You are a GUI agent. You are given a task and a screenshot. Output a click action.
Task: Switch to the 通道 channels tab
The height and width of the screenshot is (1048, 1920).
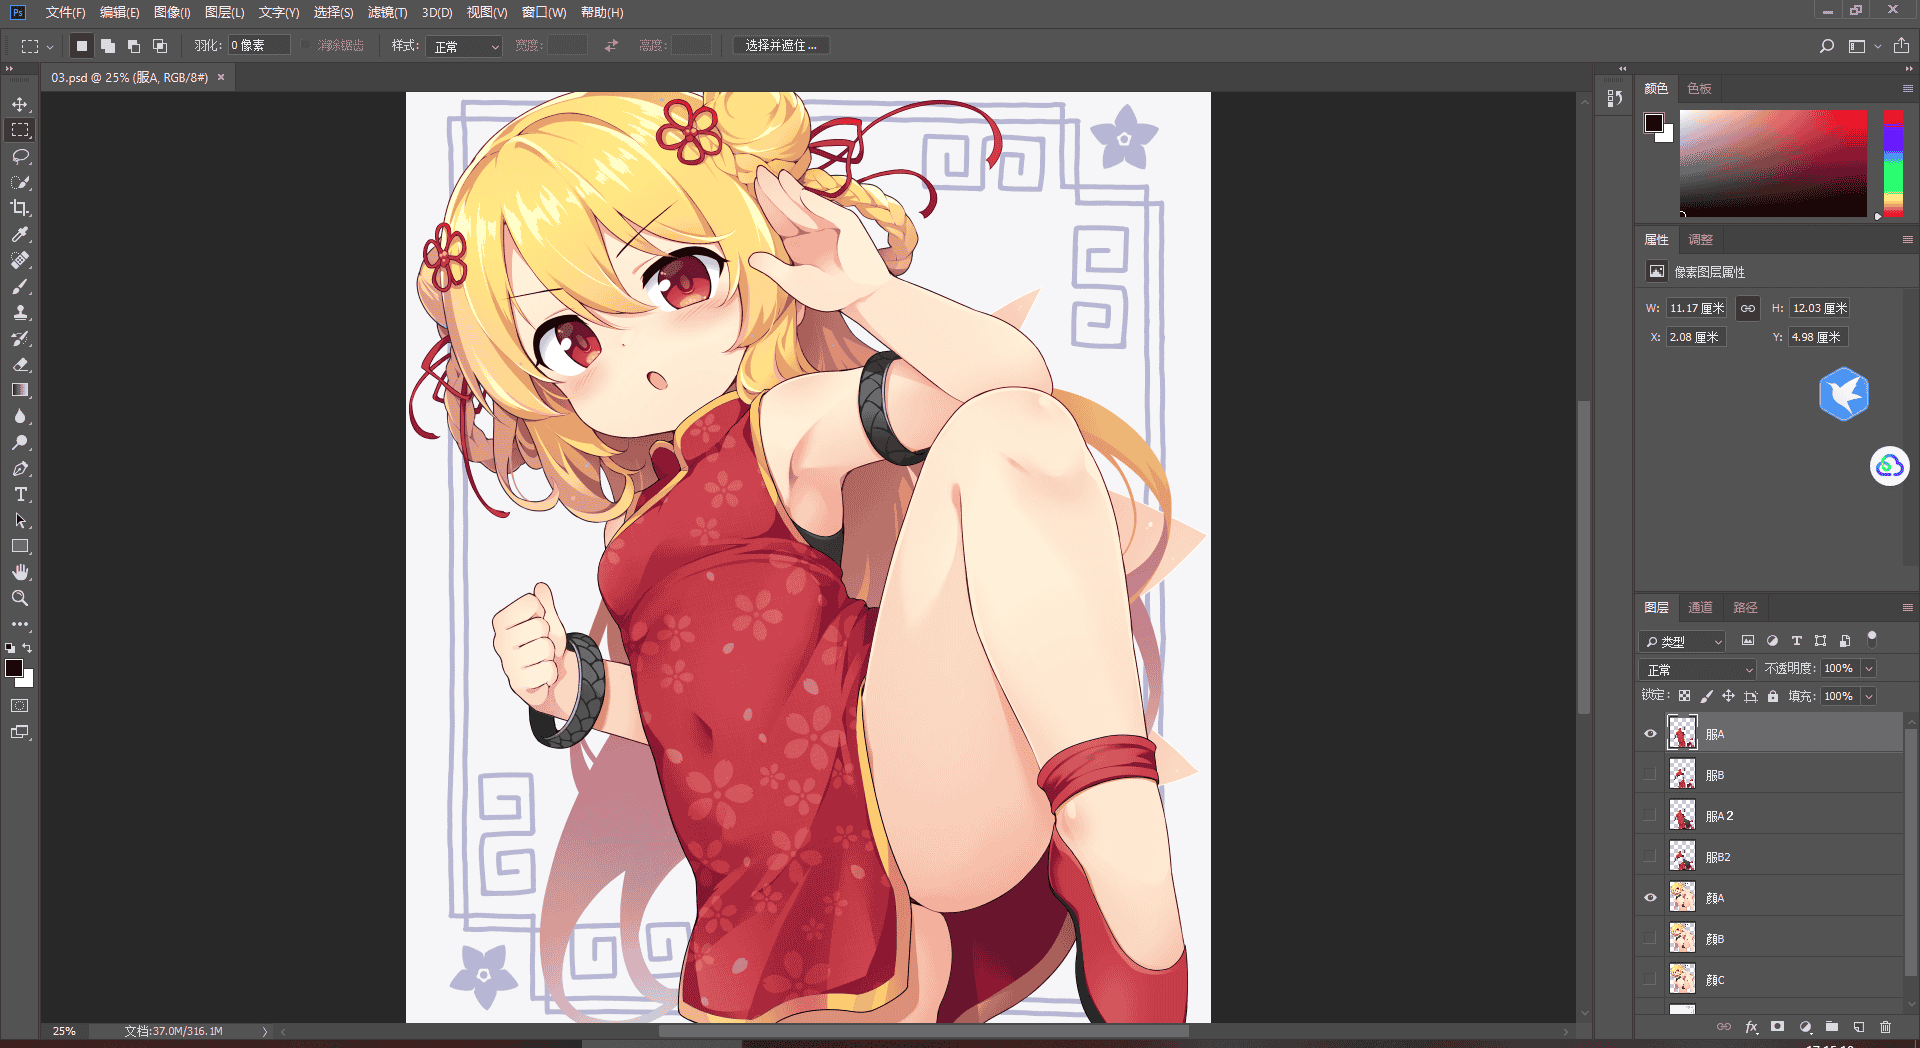(1700, 608)
